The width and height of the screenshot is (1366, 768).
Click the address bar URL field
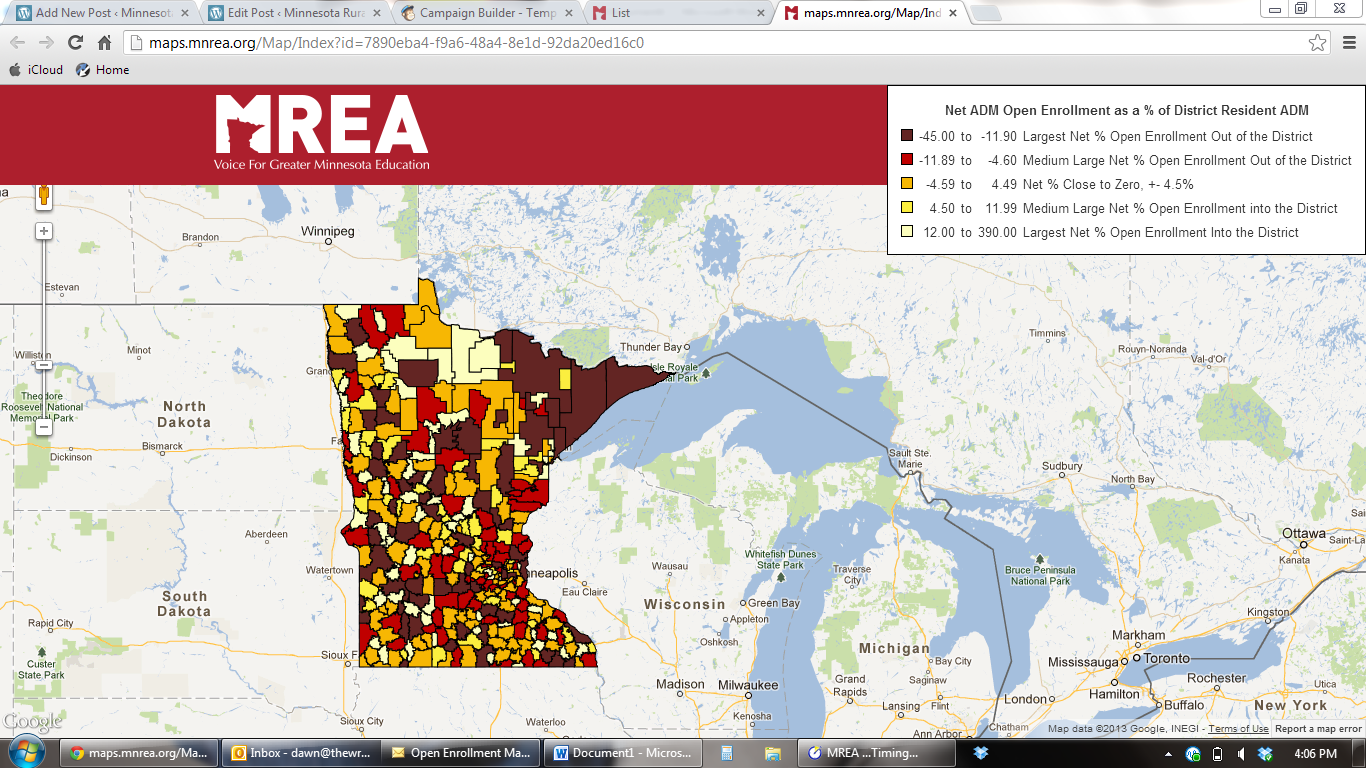pos(700,43)
